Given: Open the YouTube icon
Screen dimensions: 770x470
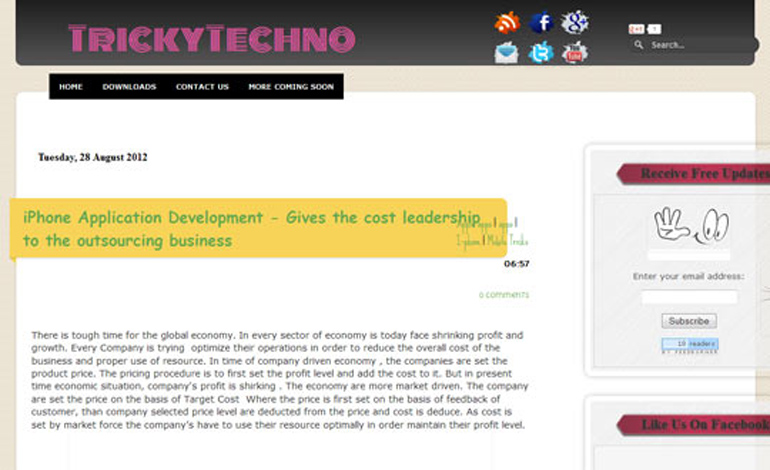Looking at the screenshot, I should 575,53.
